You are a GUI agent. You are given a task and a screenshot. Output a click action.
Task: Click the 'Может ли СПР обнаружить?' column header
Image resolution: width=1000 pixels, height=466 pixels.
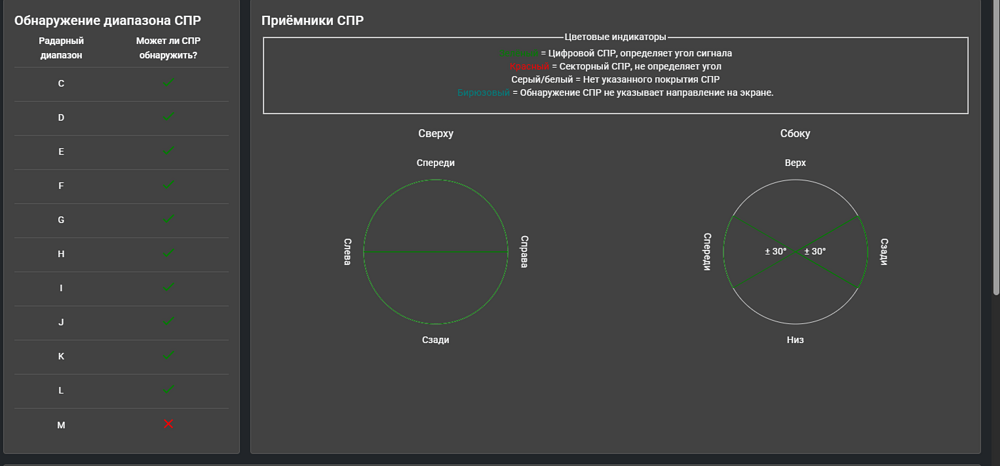pyautogui.click(x=167, y=48)
